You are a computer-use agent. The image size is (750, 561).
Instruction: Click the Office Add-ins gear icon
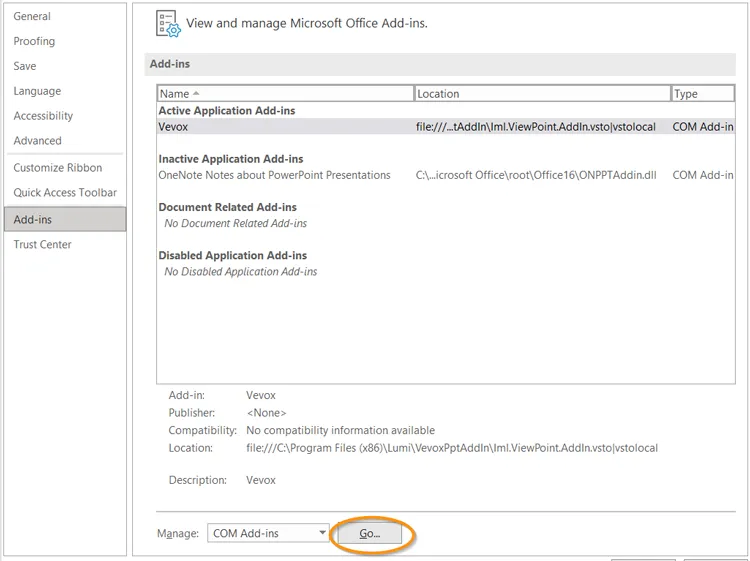(x=167, y=24)
